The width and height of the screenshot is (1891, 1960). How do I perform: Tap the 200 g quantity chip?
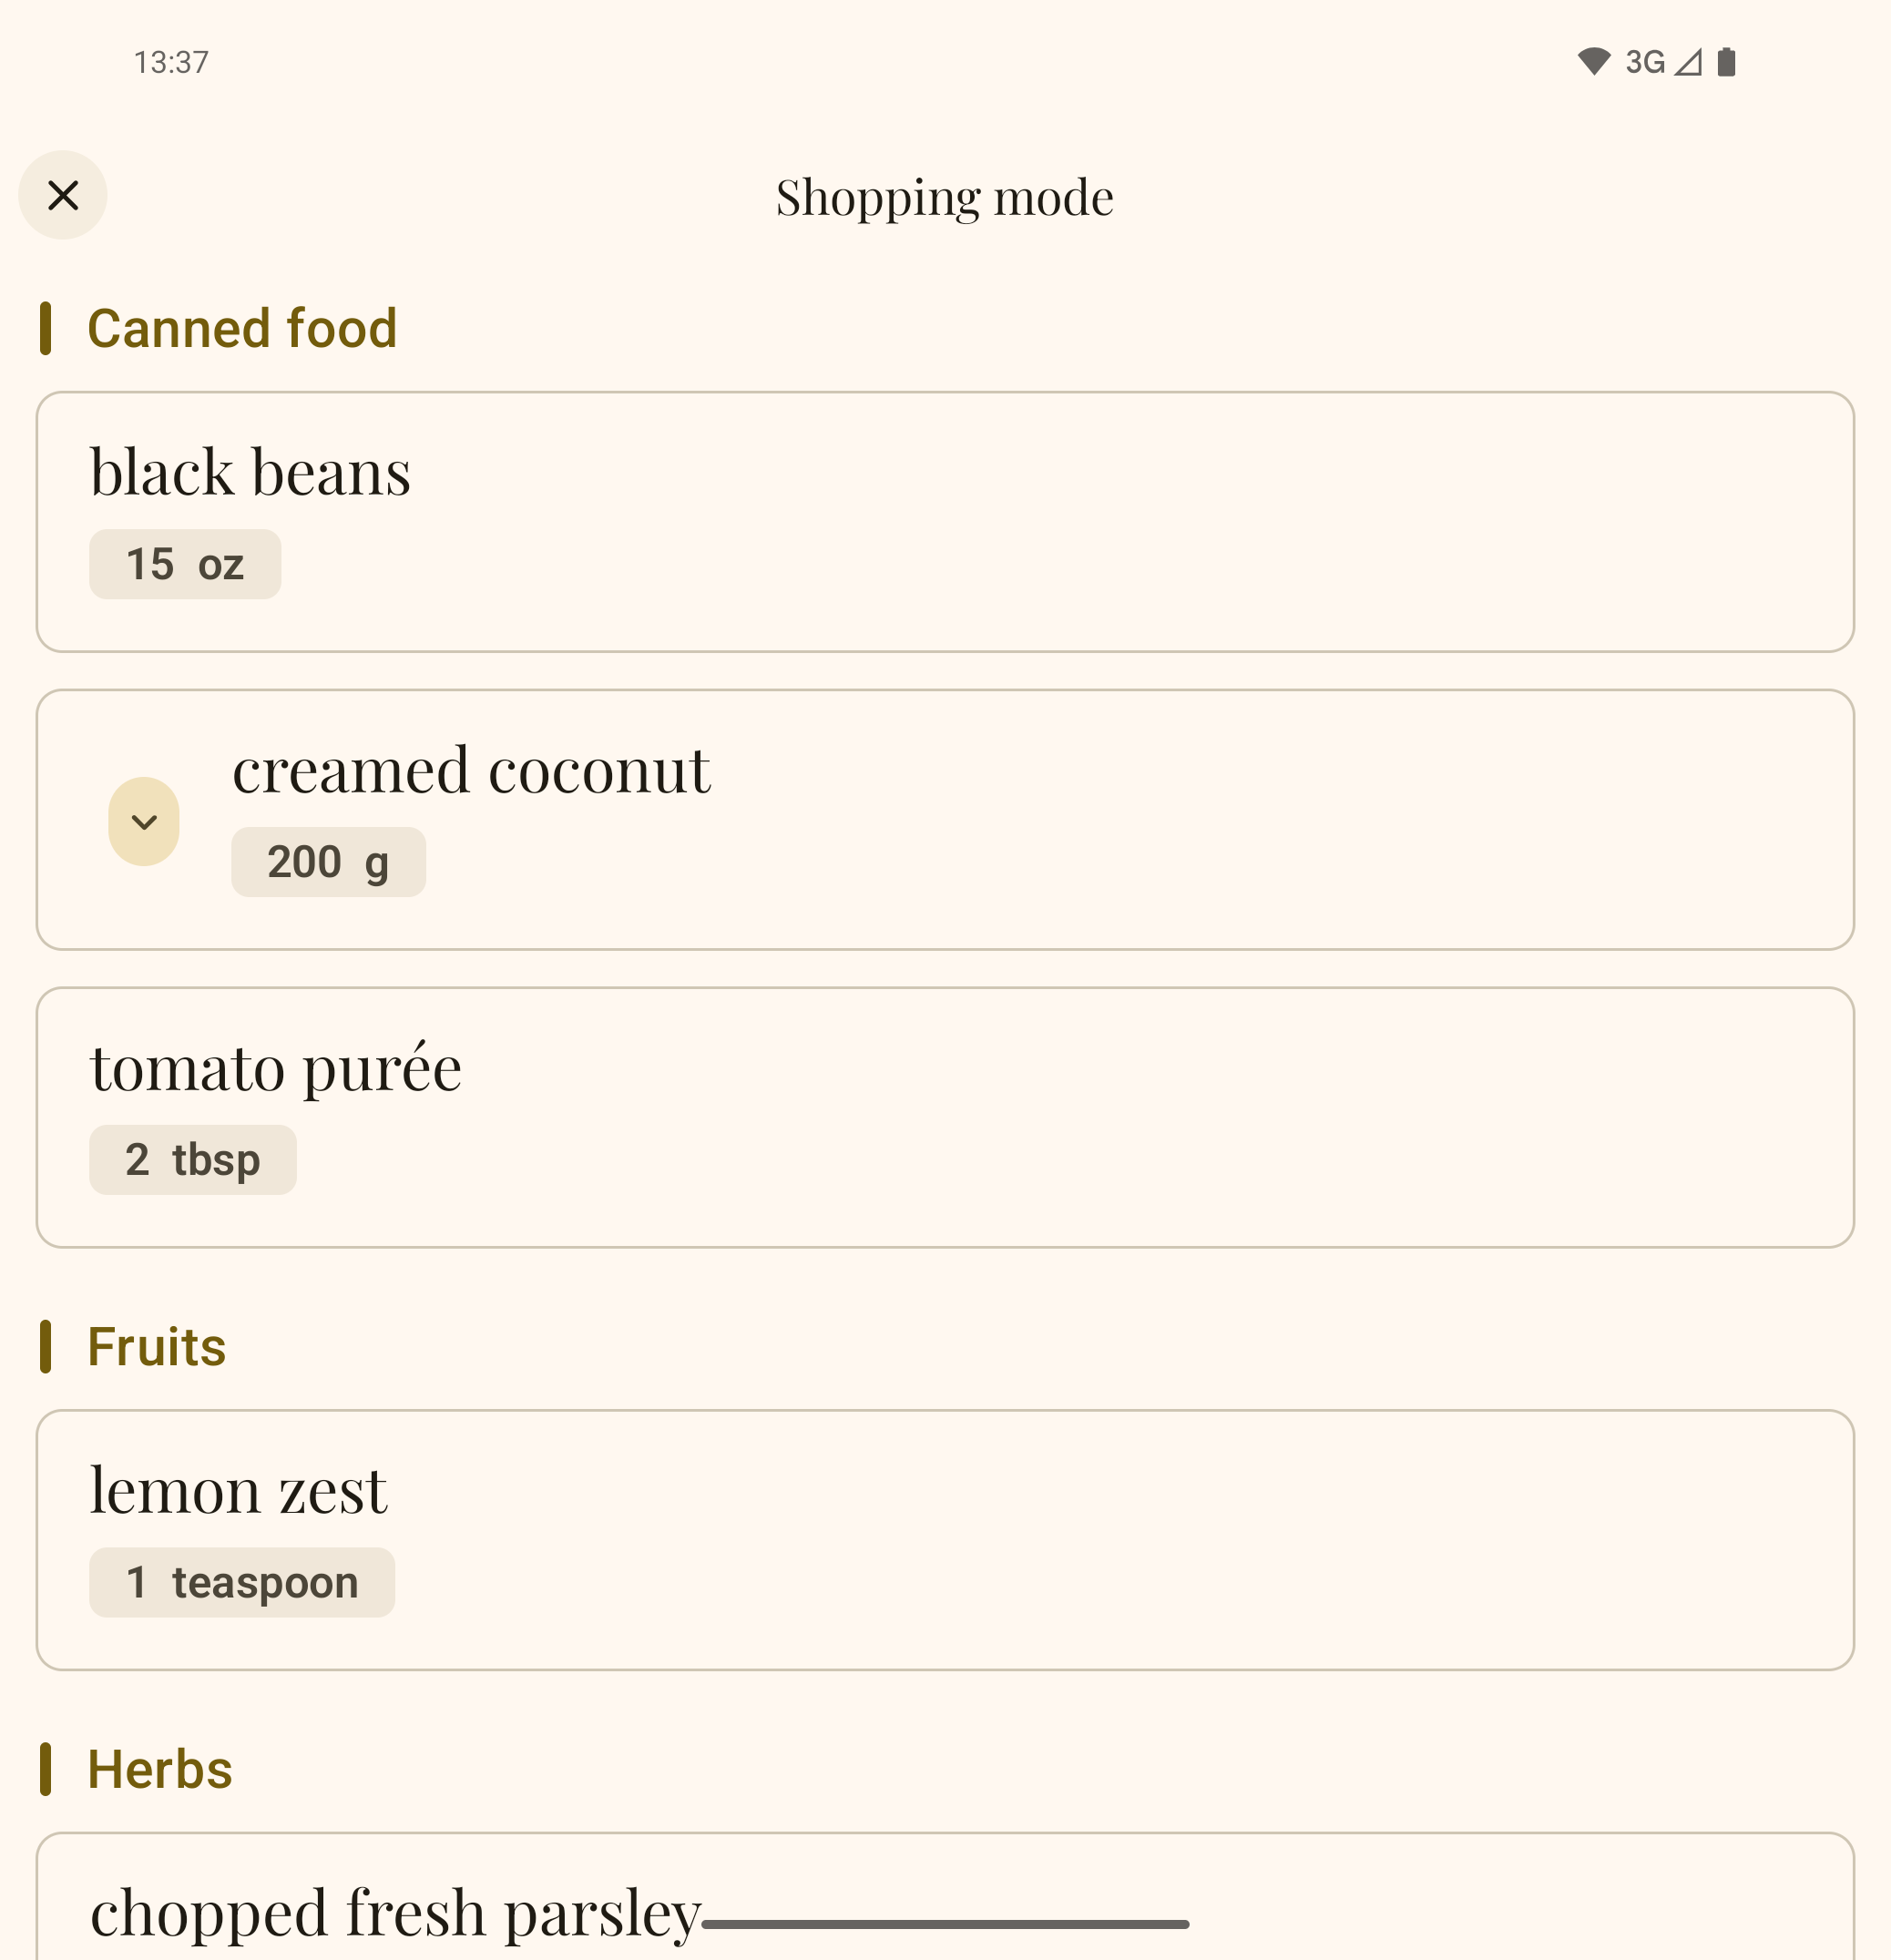[x=328, y=862]
